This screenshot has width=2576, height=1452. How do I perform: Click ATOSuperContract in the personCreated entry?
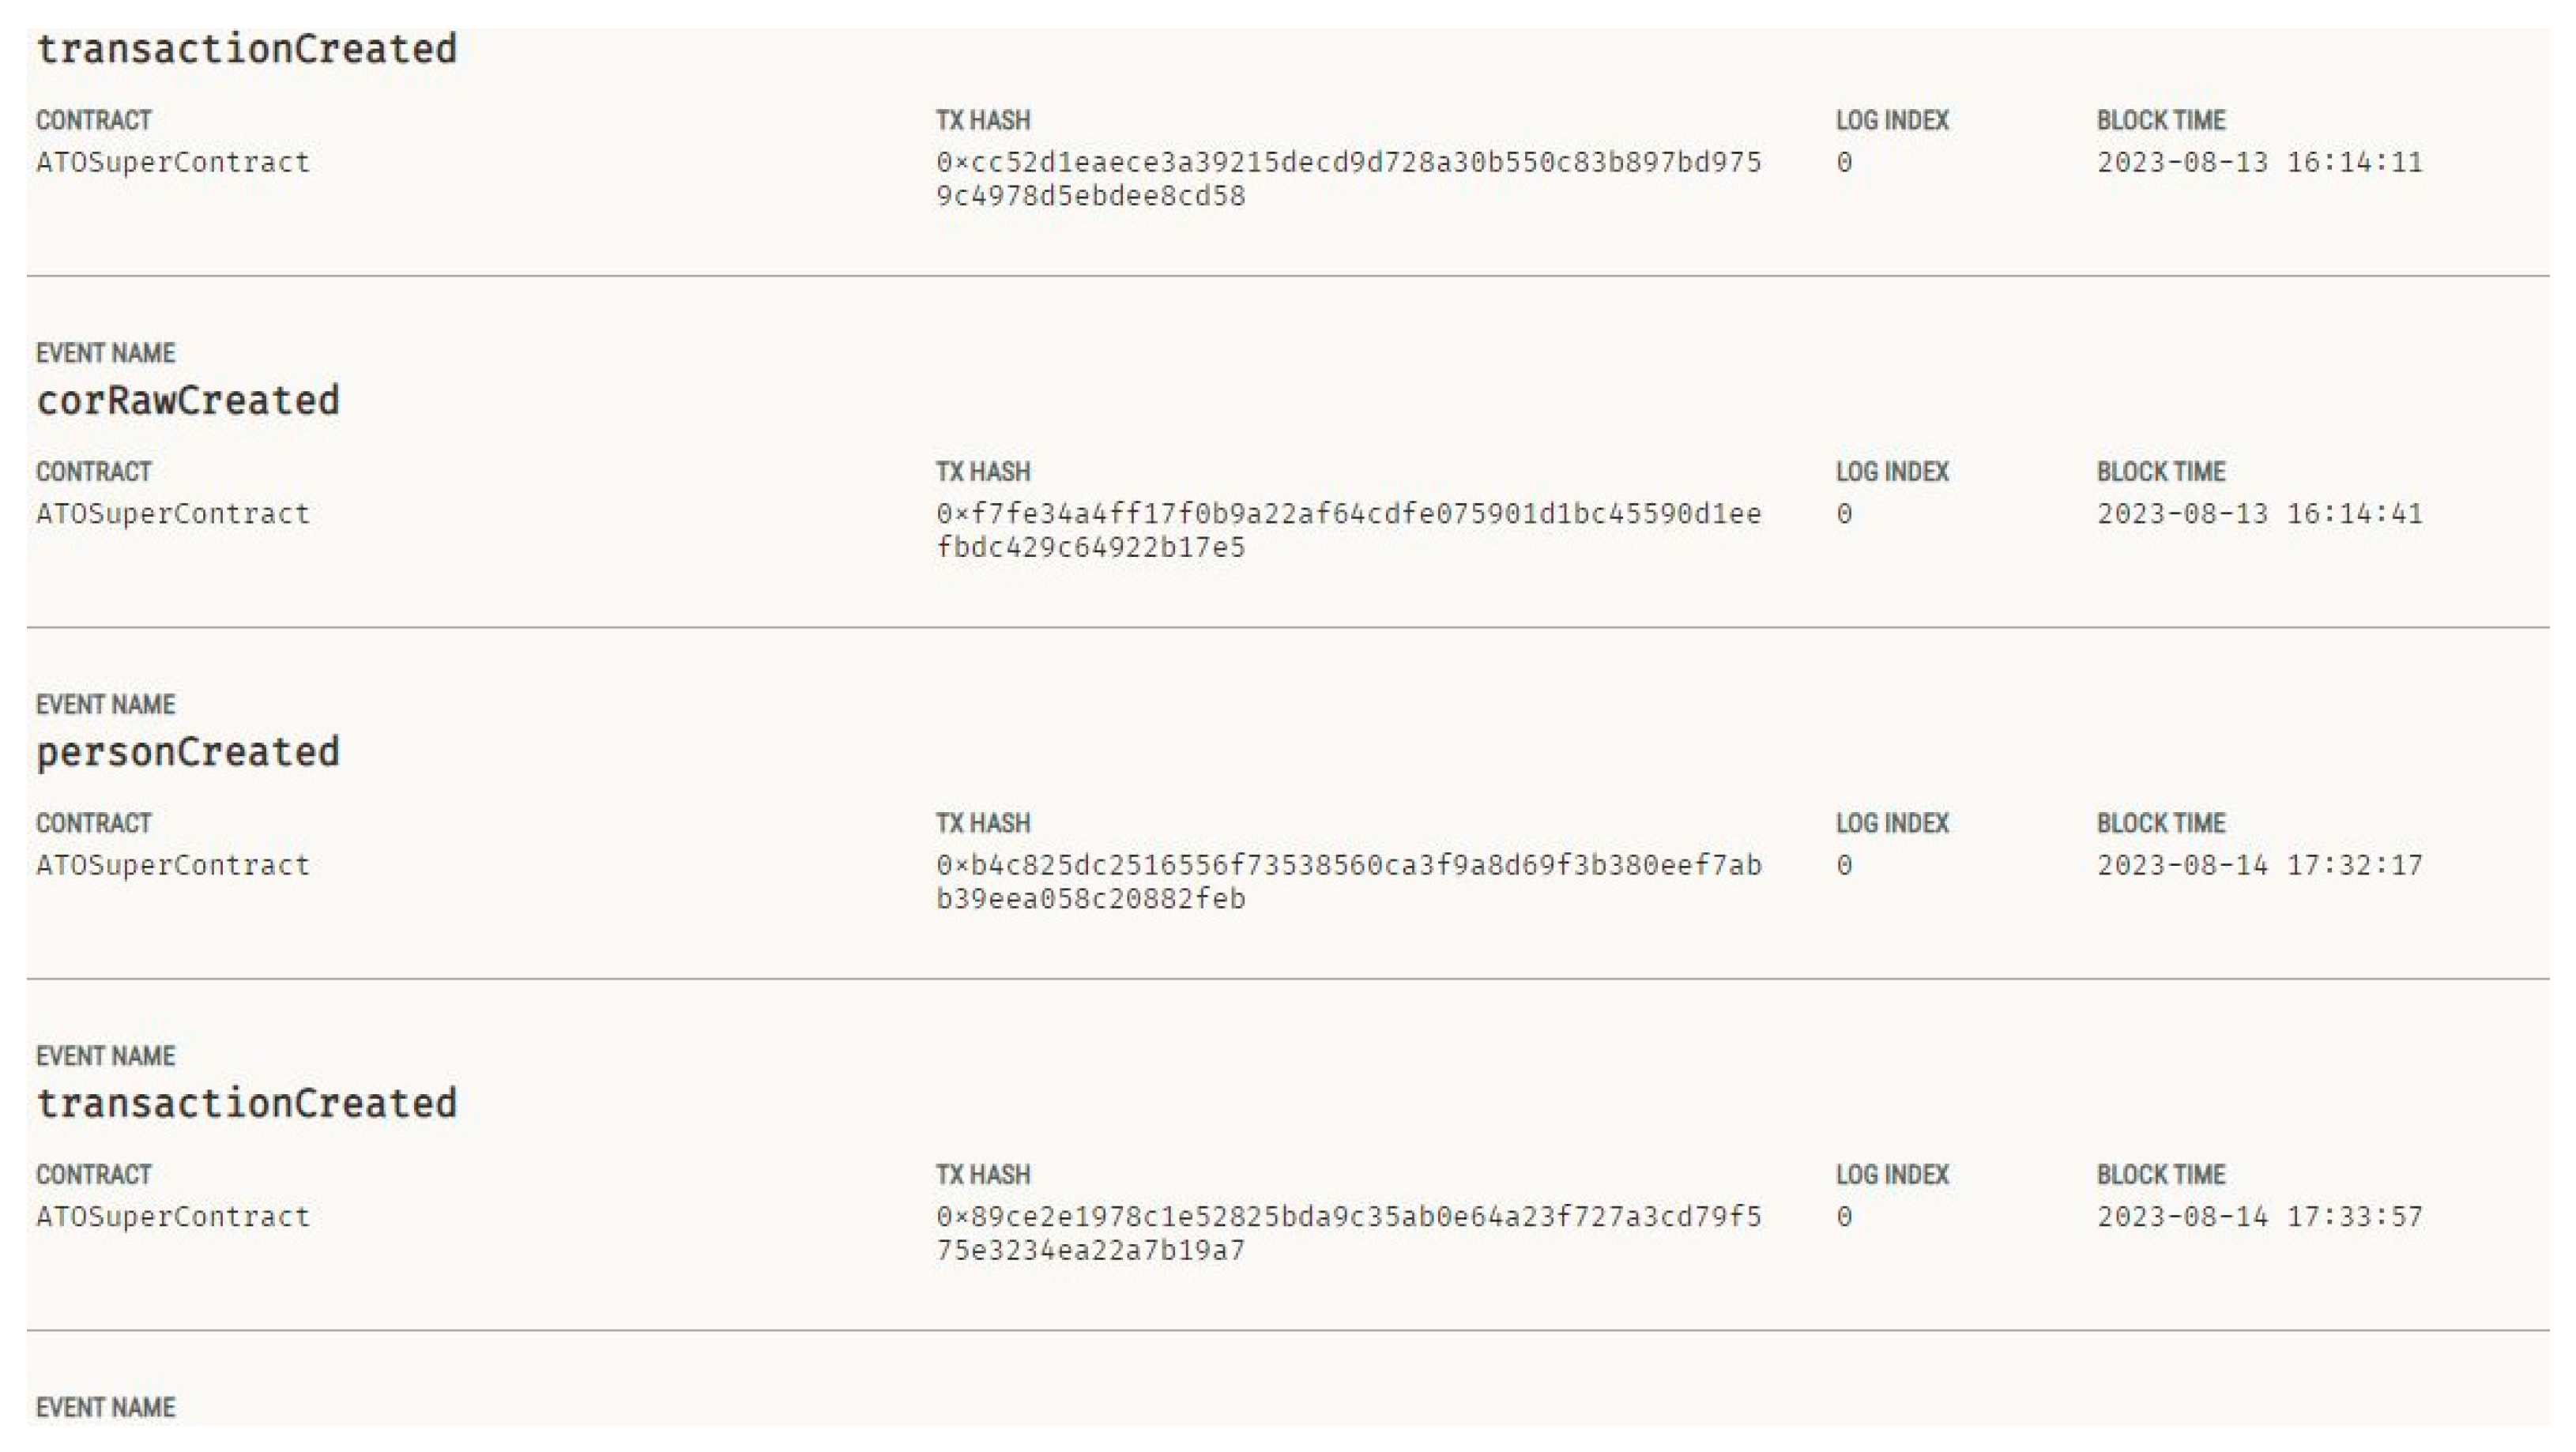pos(173,865)
